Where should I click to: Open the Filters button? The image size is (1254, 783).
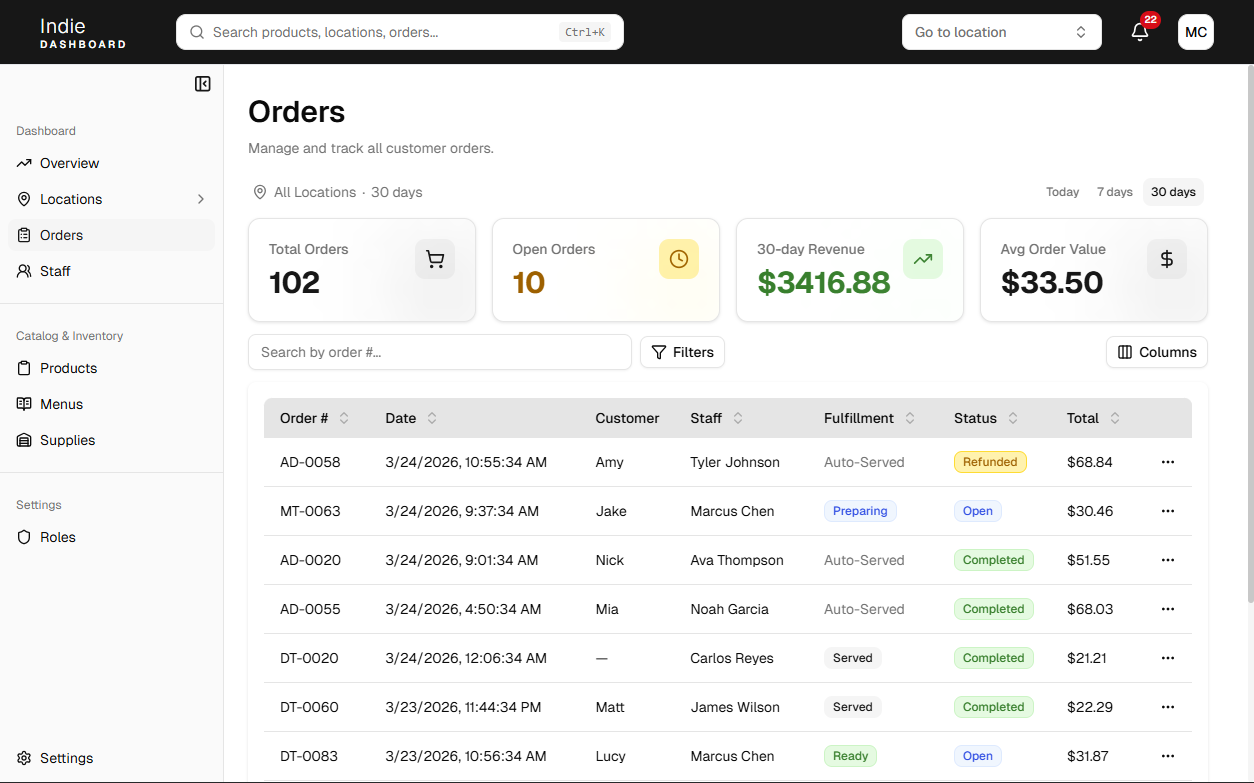click(682, 352)
